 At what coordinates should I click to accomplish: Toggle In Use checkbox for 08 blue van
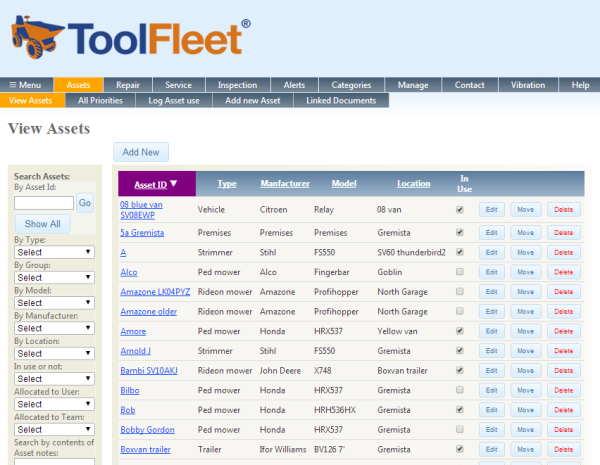coord(460,210)
